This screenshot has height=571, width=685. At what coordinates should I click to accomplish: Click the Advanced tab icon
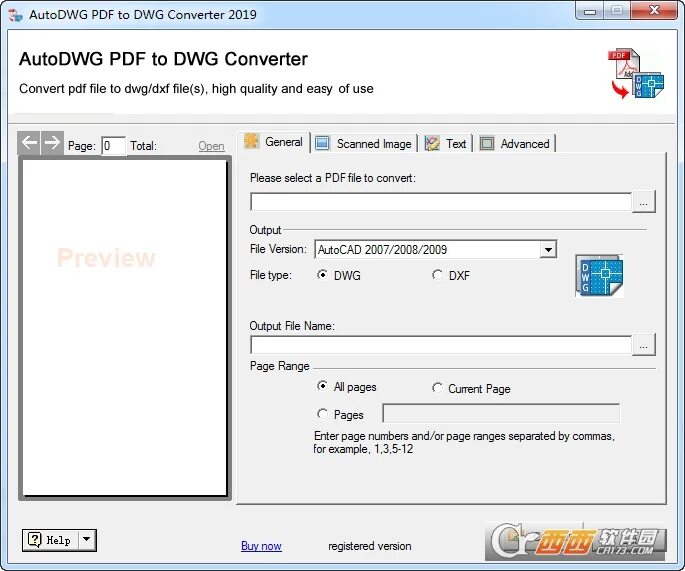click(487, 143)
